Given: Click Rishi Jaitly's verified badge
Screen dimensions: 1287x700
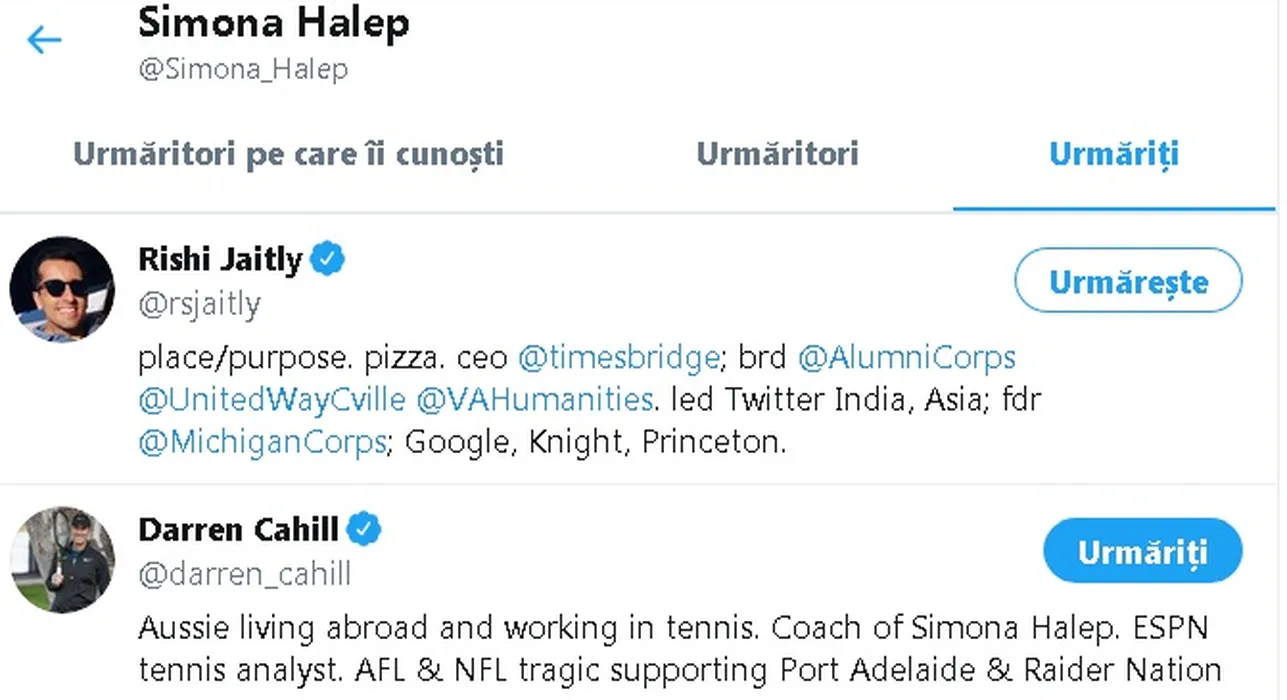Looking at the screenshot, I should click(x=328, y=260).
